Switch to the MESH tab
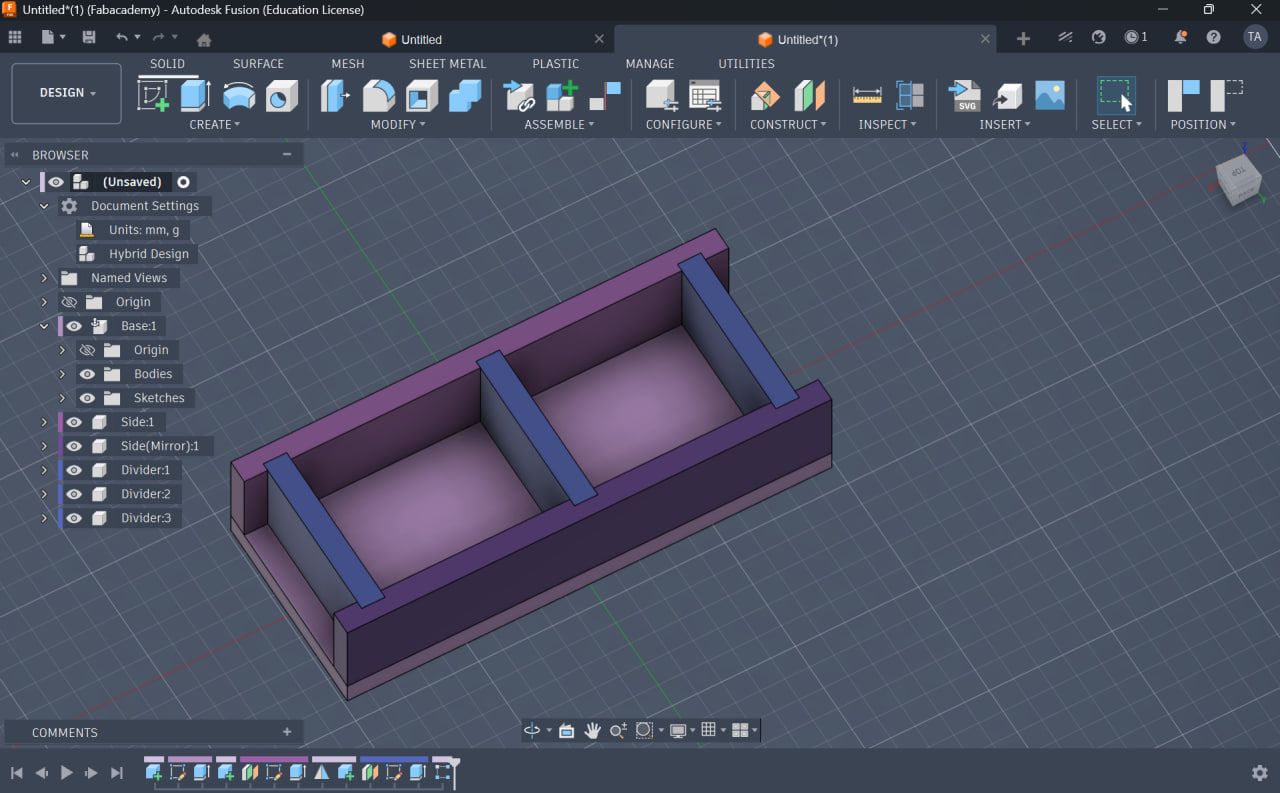The image size is (1280, 793). pyautogui.click(x=348, y=63)
